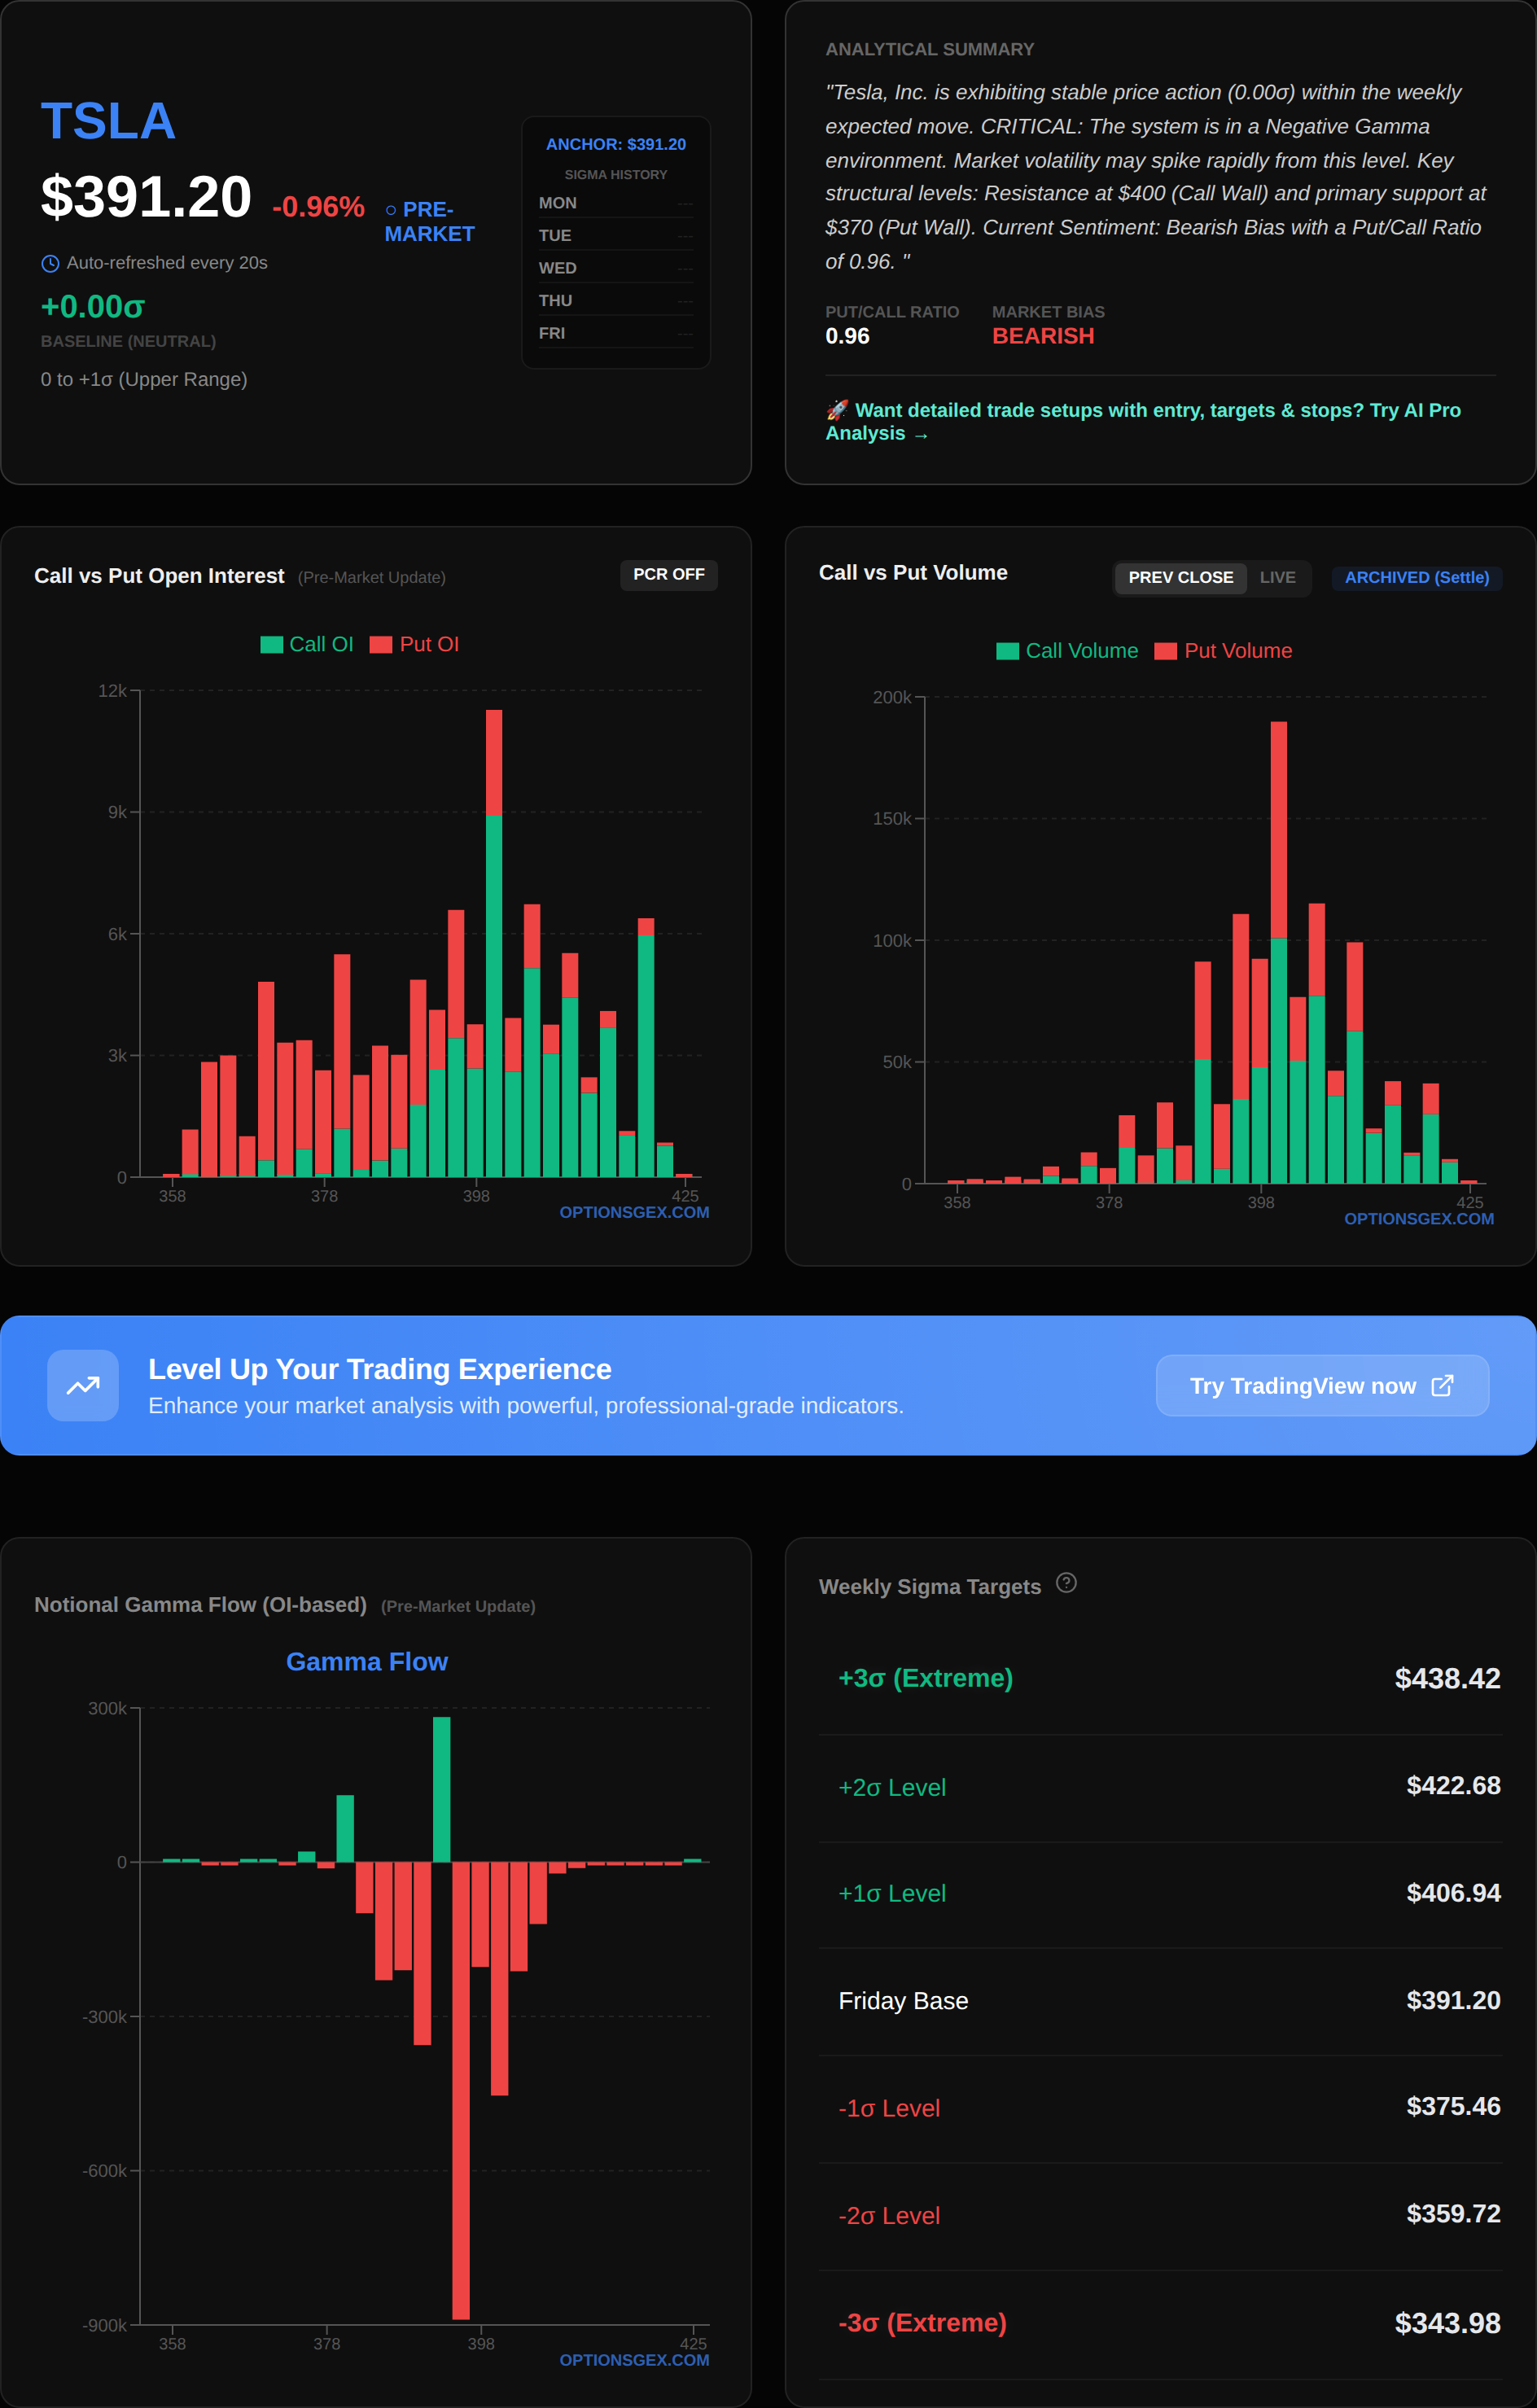Image resolution: width=1537 pixels, height=2408 pixels.
Task: Switch volume chart to LIVE
Action: click(1277, 578)
